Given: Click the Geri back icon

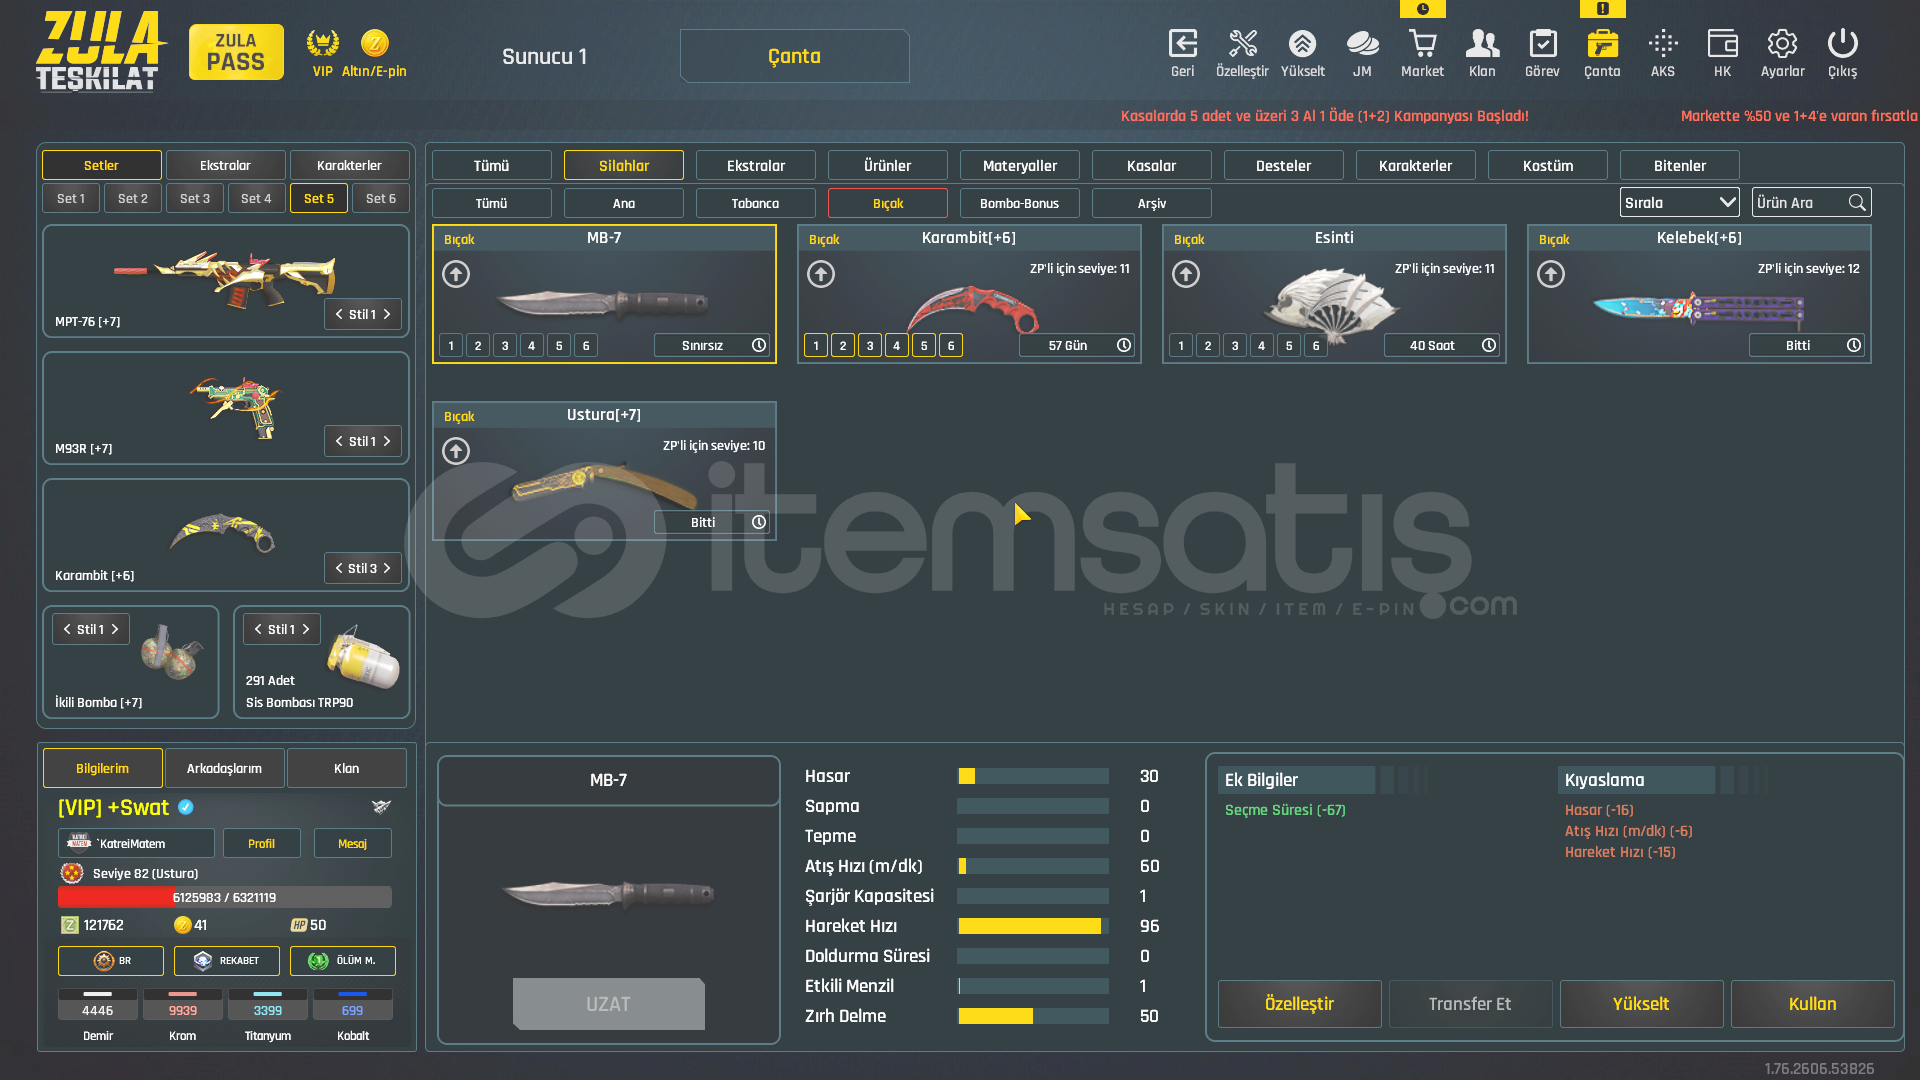Looking at the screenshot, I should point(1182,43).
